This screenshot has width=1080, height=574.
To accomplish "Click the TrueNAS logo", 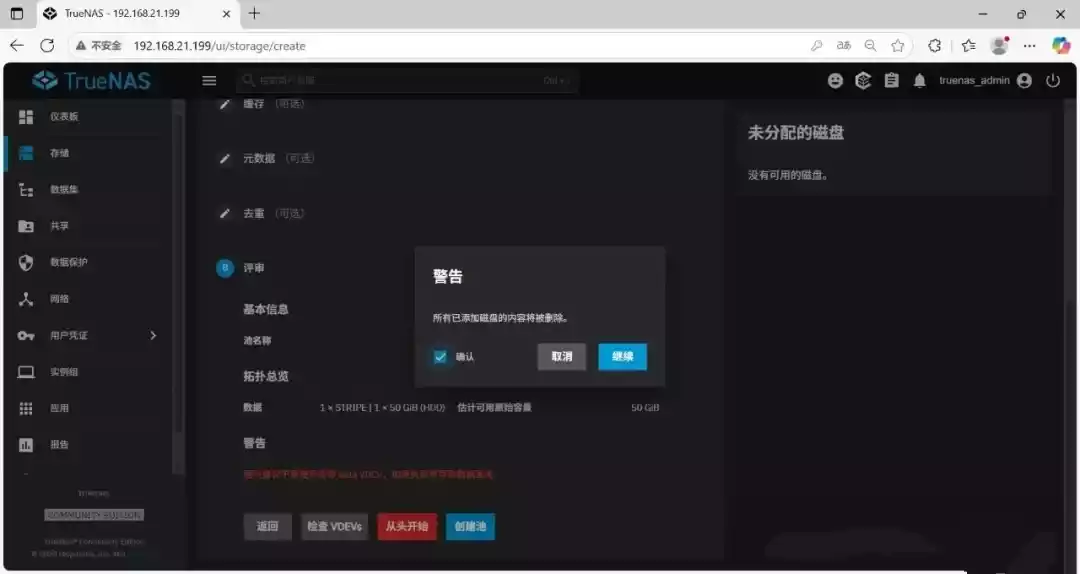I will click(91, 81).
